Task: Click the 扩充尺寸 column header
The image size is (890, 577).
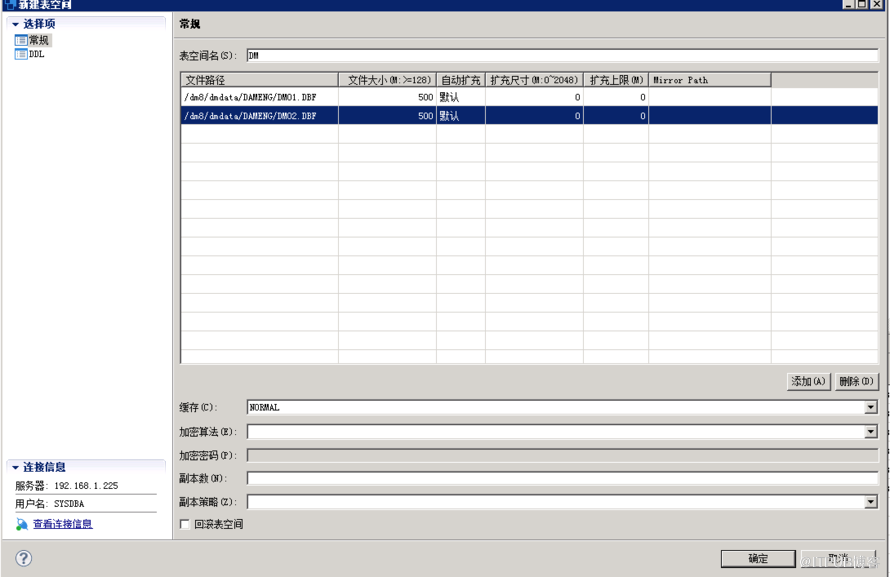Action: tap(534, 80)
